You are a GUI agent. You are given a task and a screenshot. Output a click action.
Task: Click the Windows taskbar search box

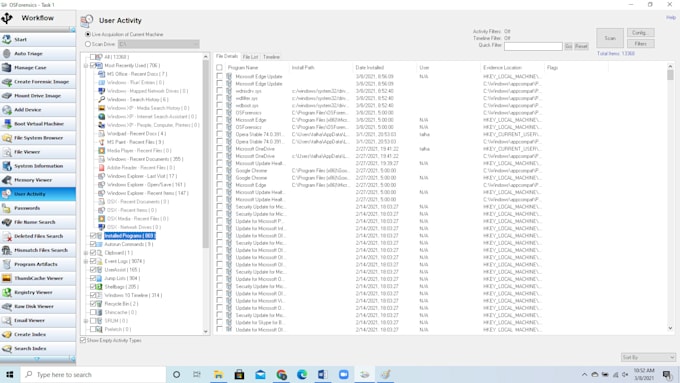[93, 374]
